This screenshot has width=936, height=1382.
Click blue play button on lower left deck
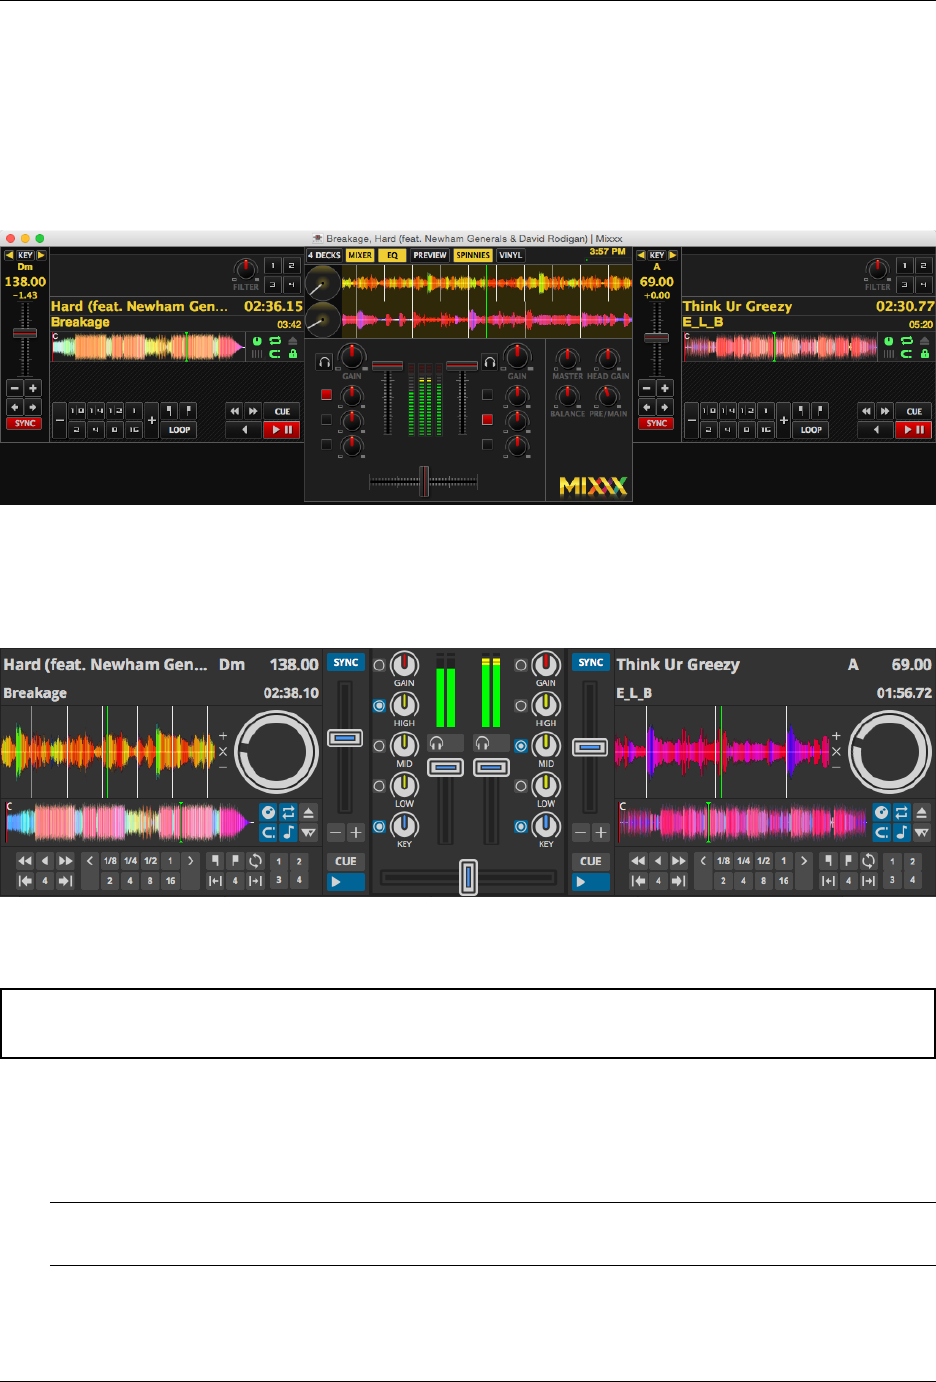point(345,882)
